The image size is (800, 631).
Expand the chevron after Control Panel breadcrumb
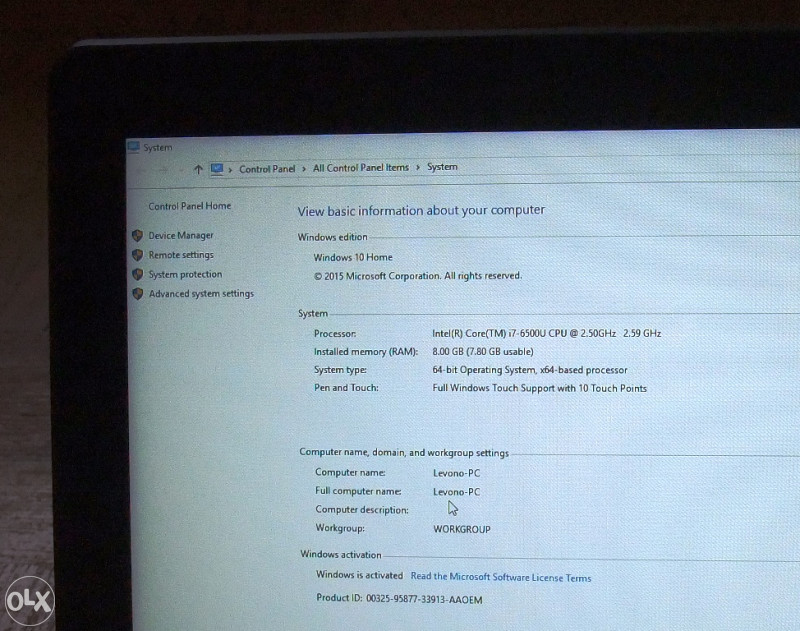point(304,168)
